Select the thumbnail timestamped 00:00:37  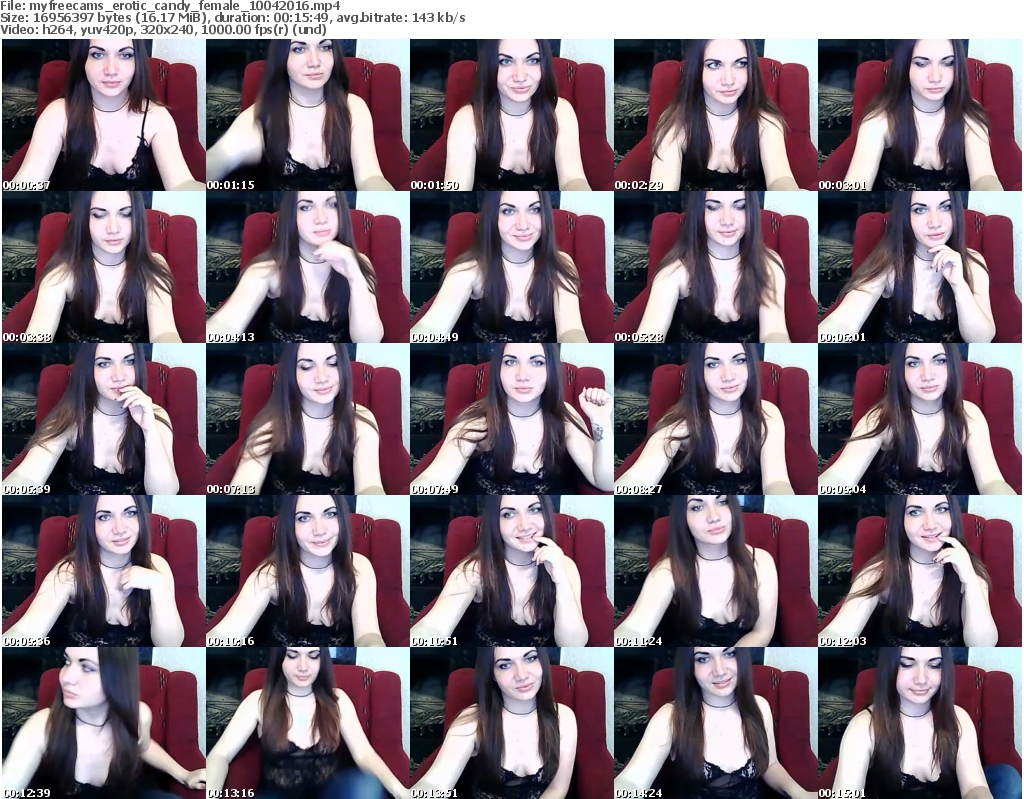tap(104, 115)
